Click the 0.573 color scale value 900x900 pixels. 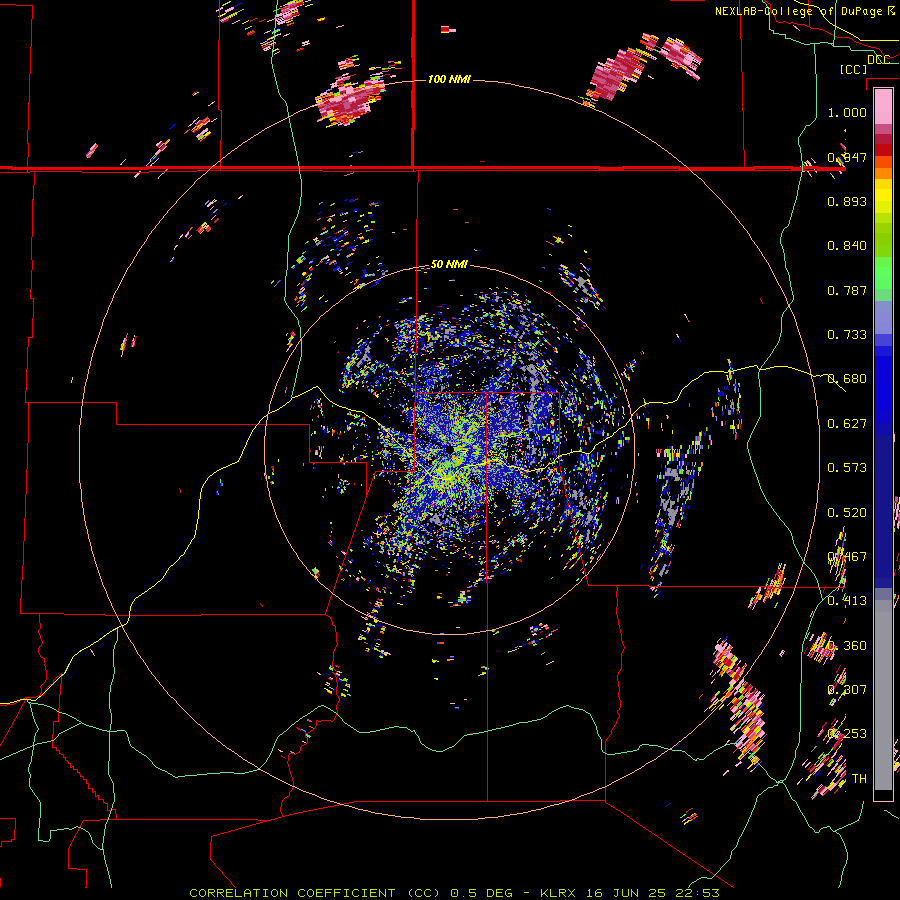(x=847, y=468)
